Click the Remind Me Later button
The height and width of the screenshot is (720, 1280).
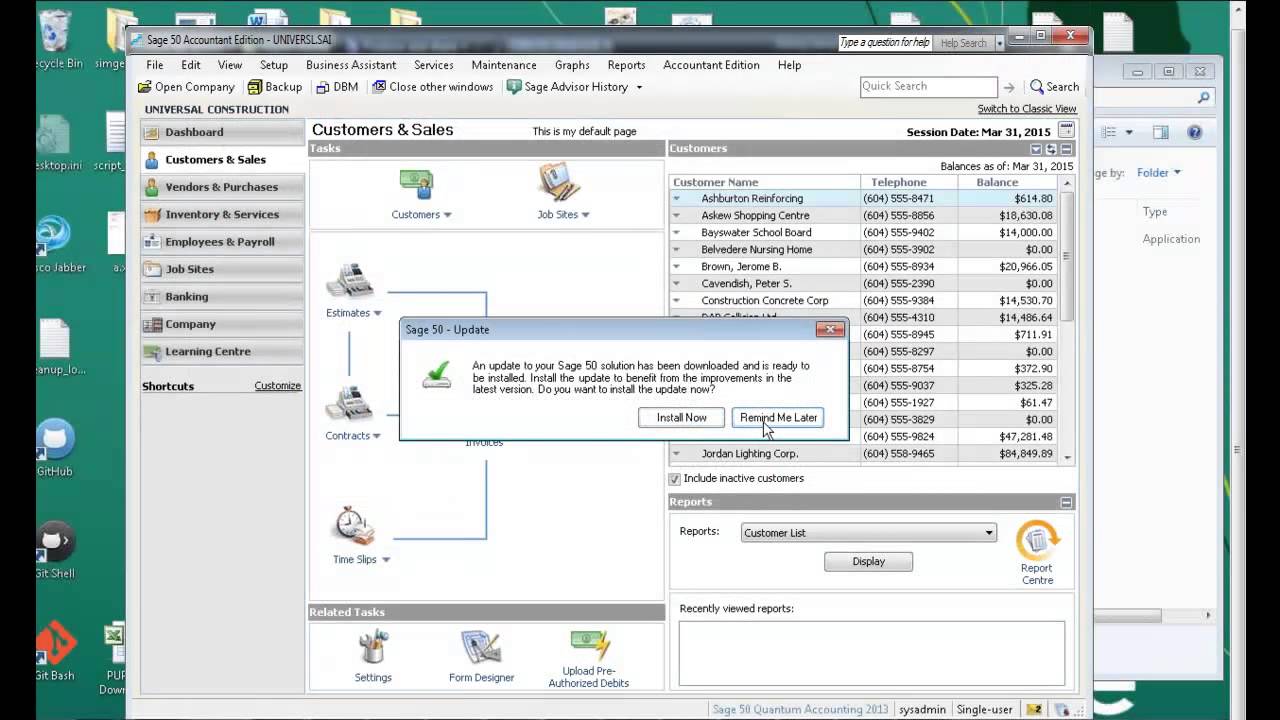click(x=778, y=418)
